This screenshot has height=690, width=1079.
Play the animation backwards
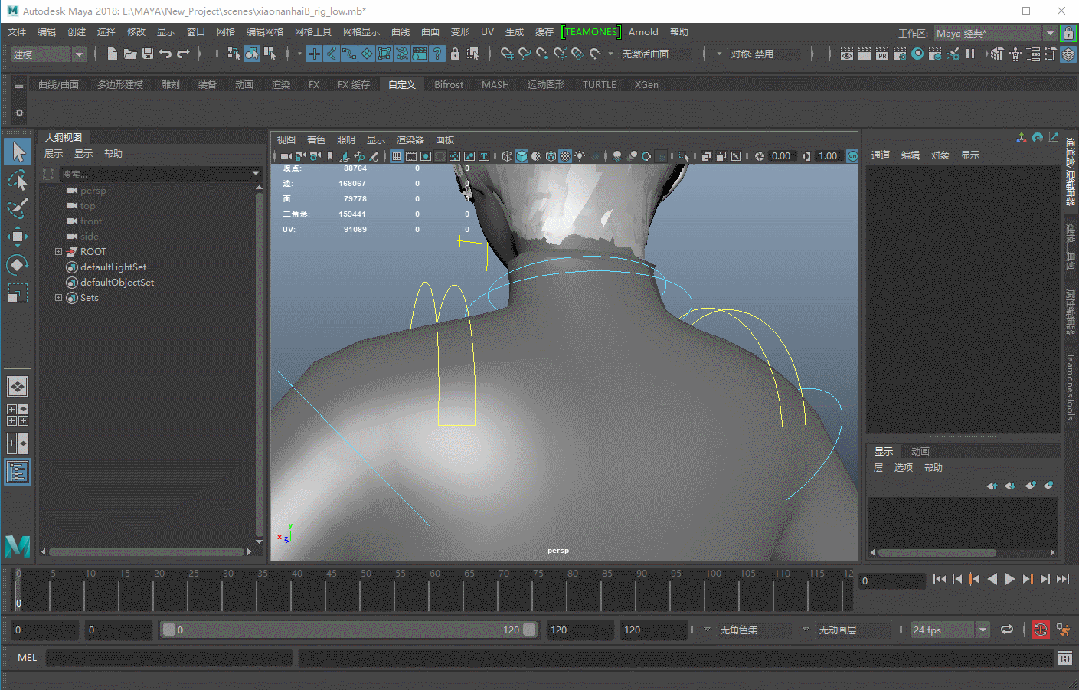click(x=992, y=579)
